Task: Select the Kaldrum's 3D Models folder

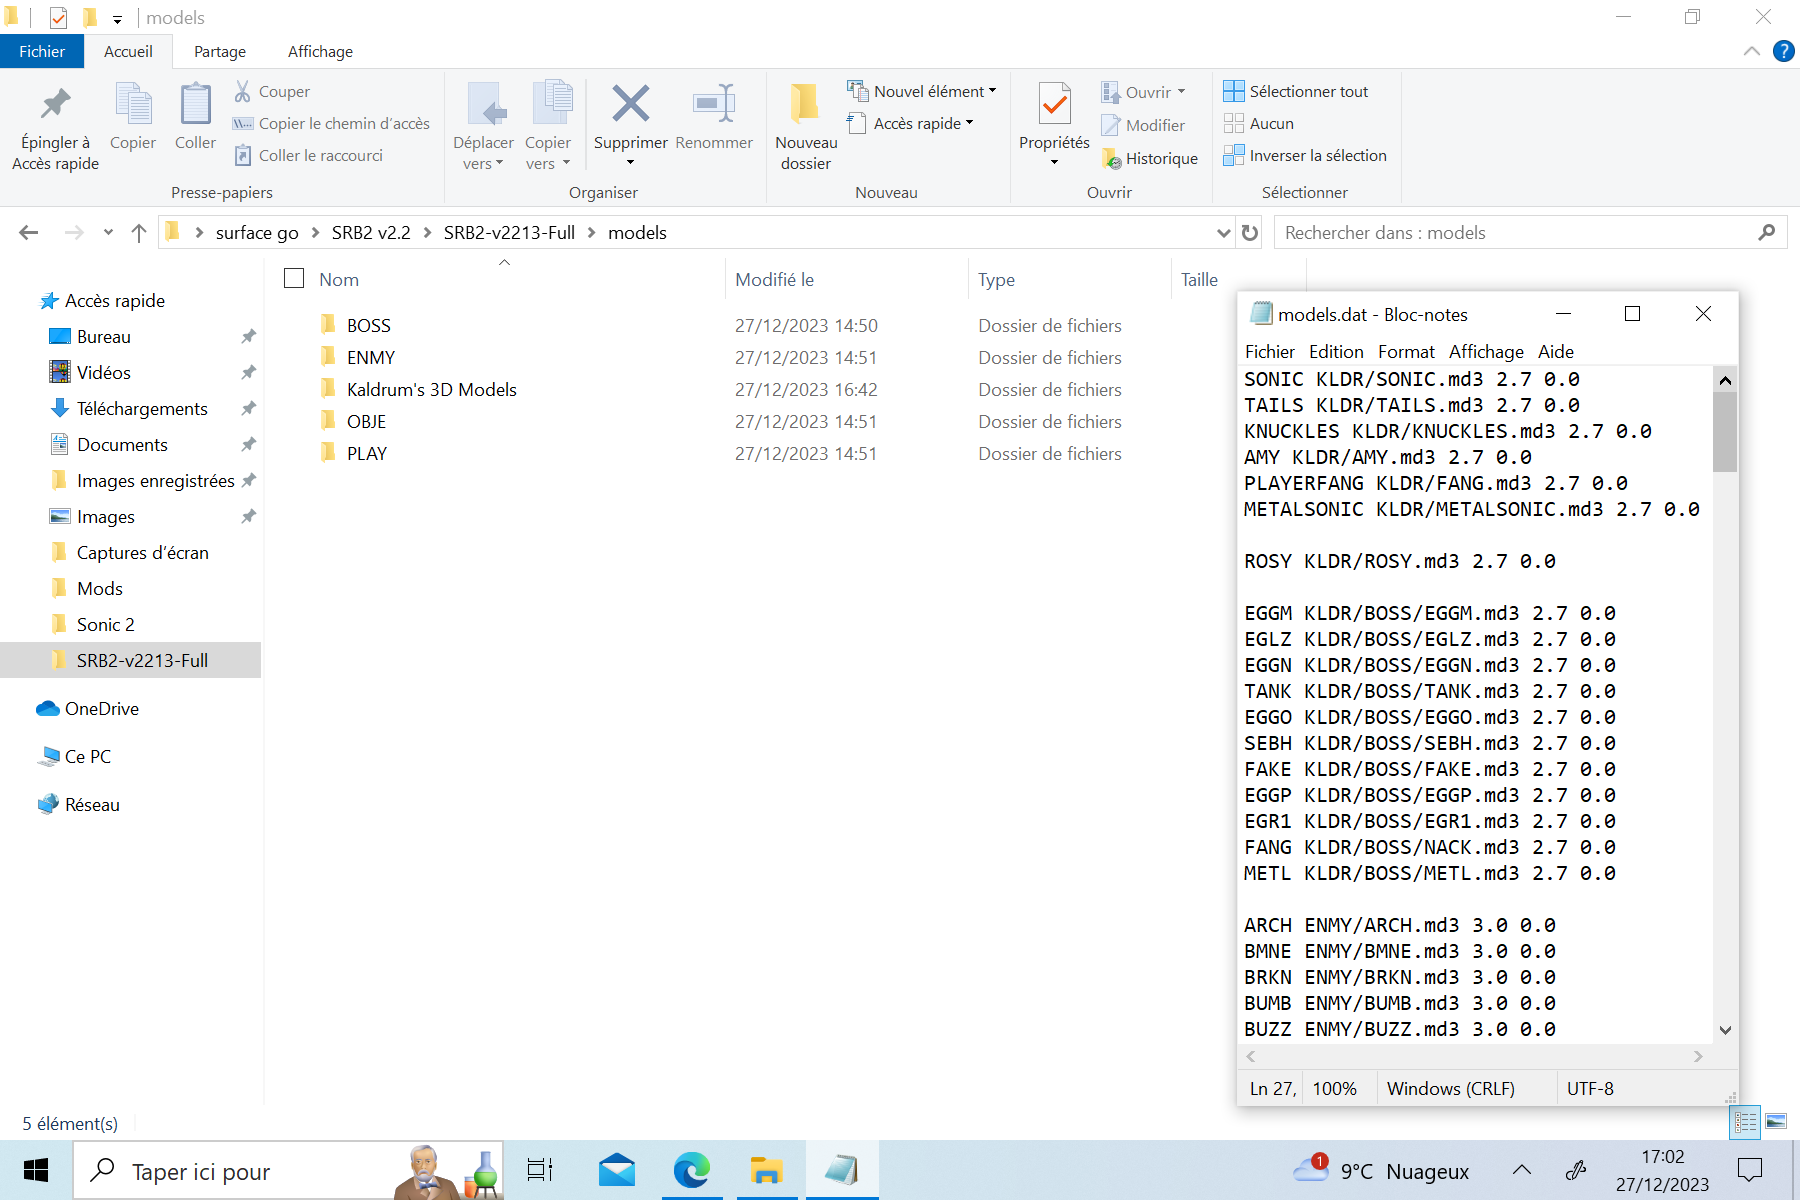Action: [x=431, y=389]
